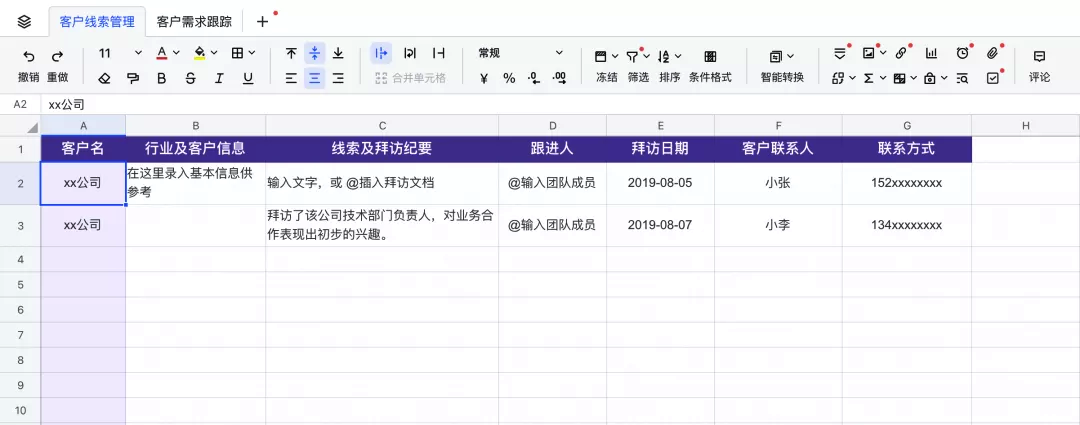Click decrease decimal places icon
1080x425 pixels.
click(534, 79)
